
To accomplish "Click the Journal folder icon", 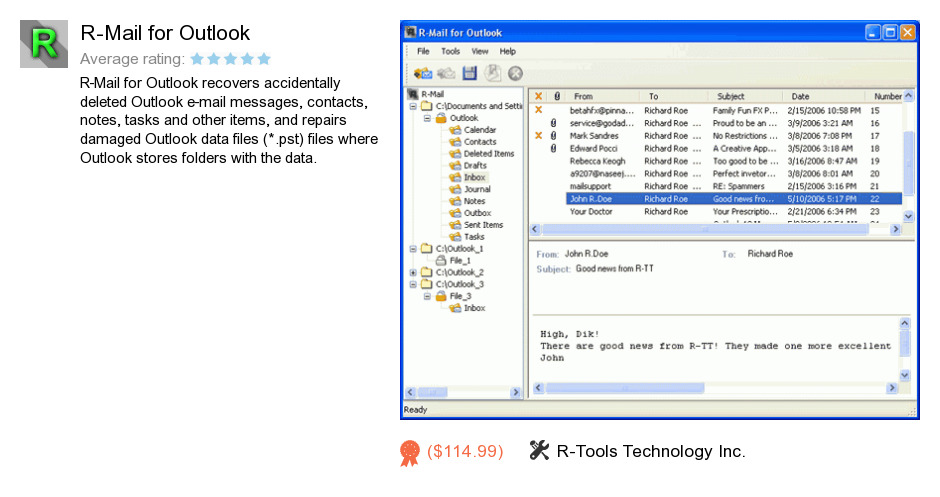I will click(455, 189).
